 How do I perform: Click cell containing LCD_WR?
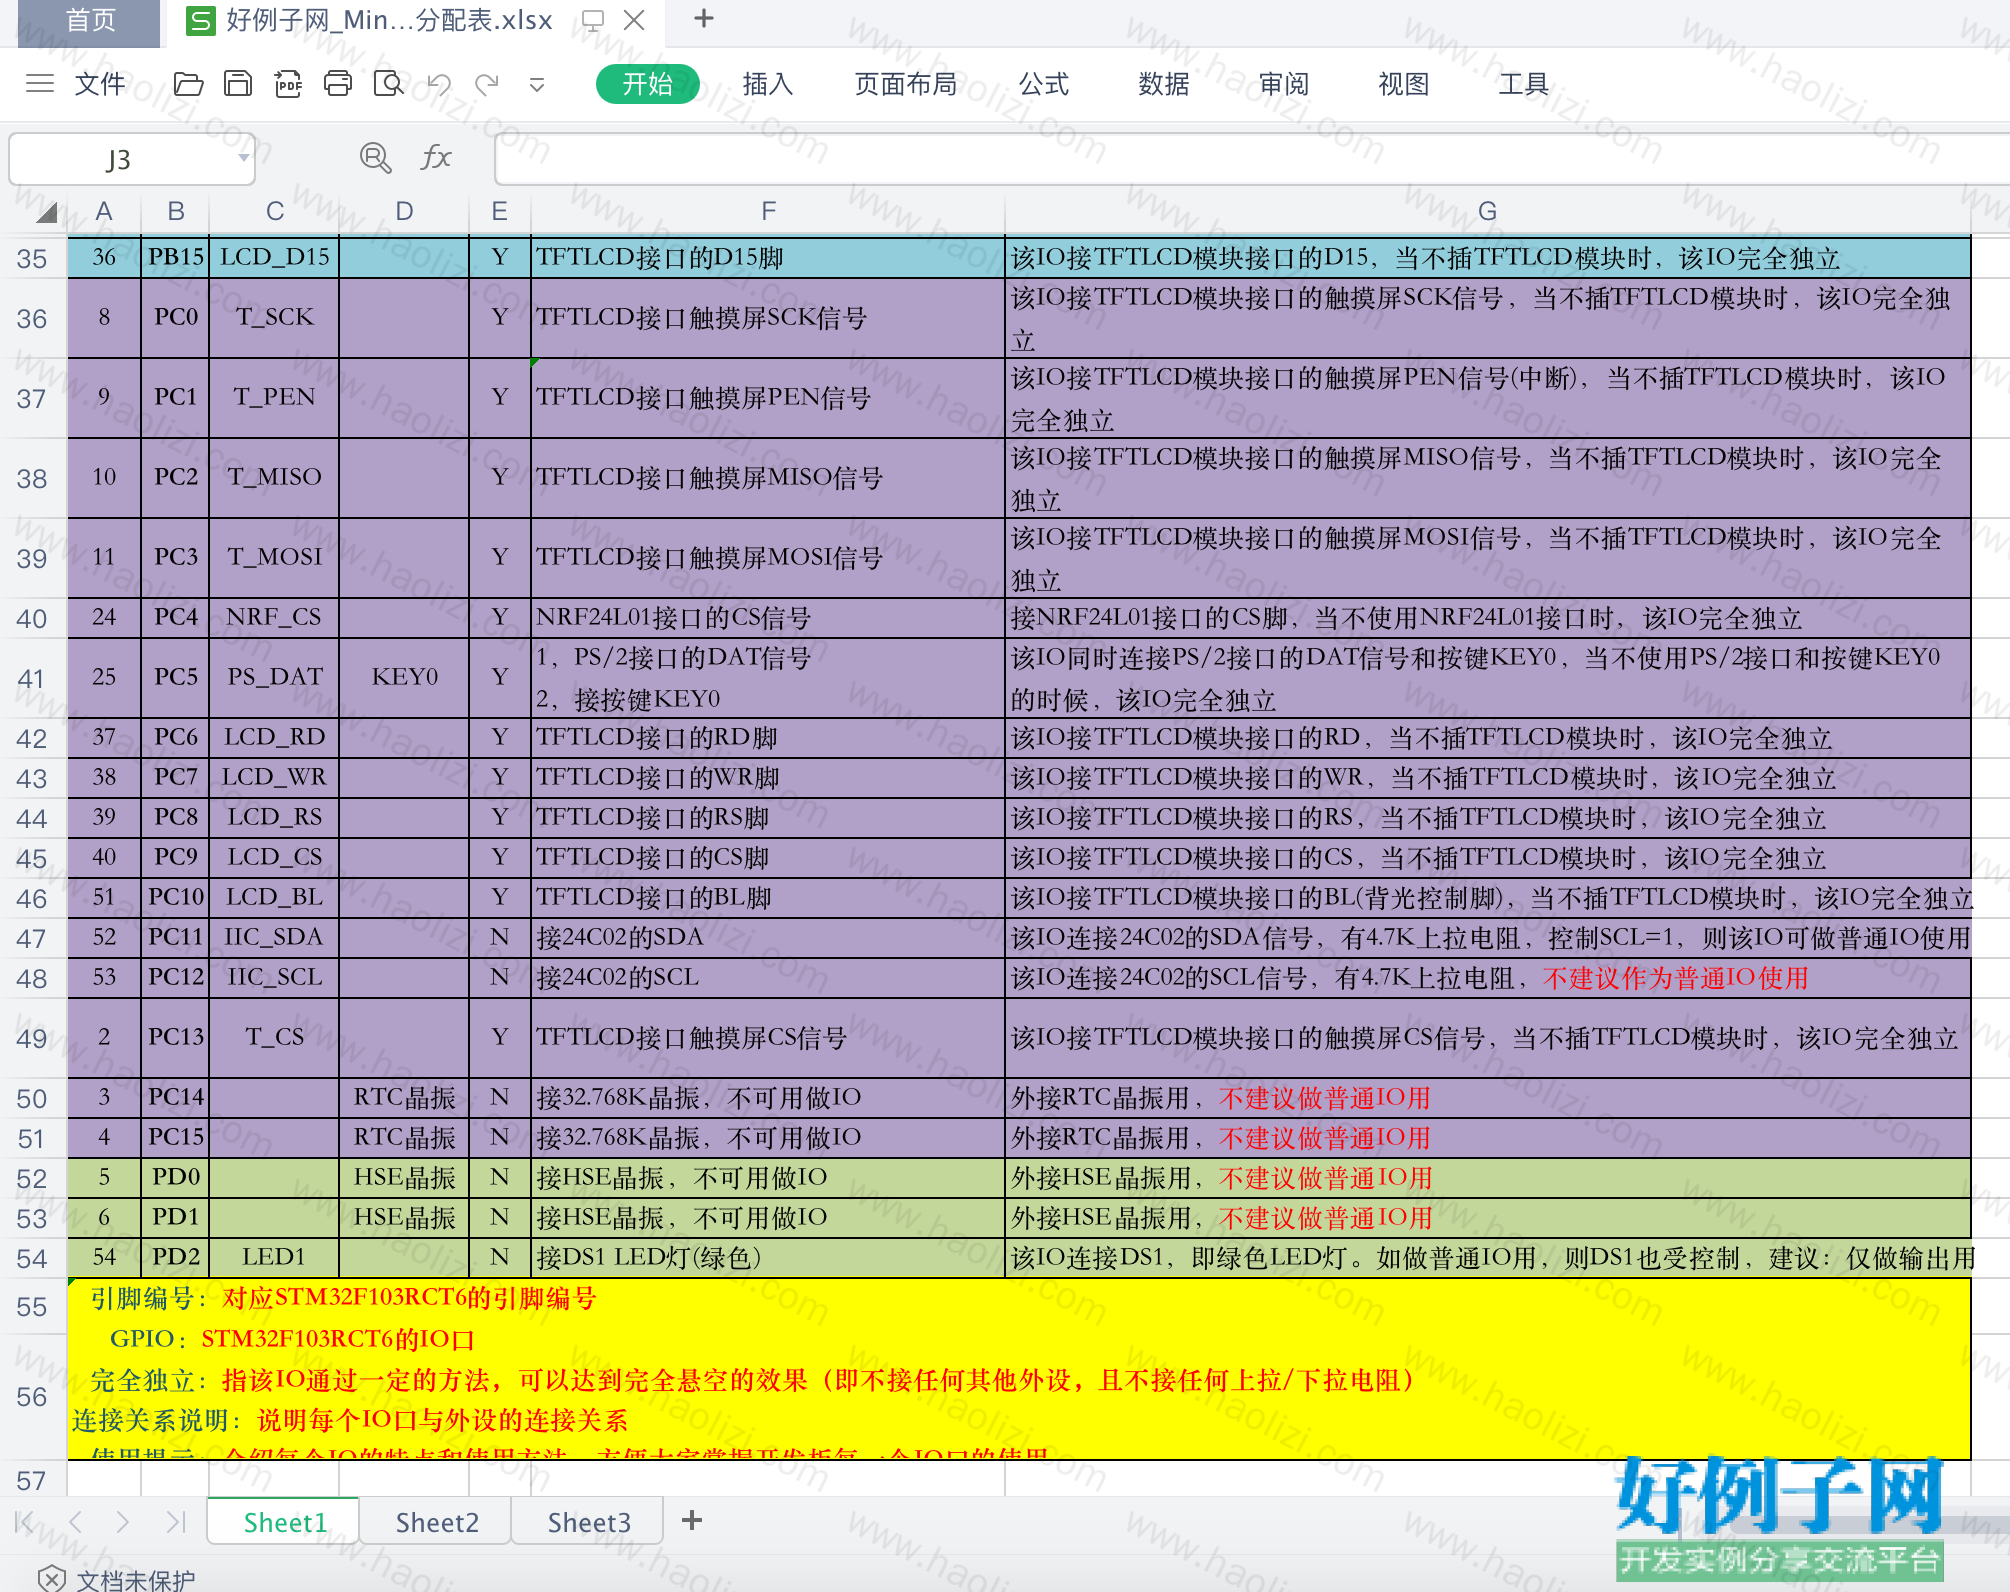pos(275,777)
